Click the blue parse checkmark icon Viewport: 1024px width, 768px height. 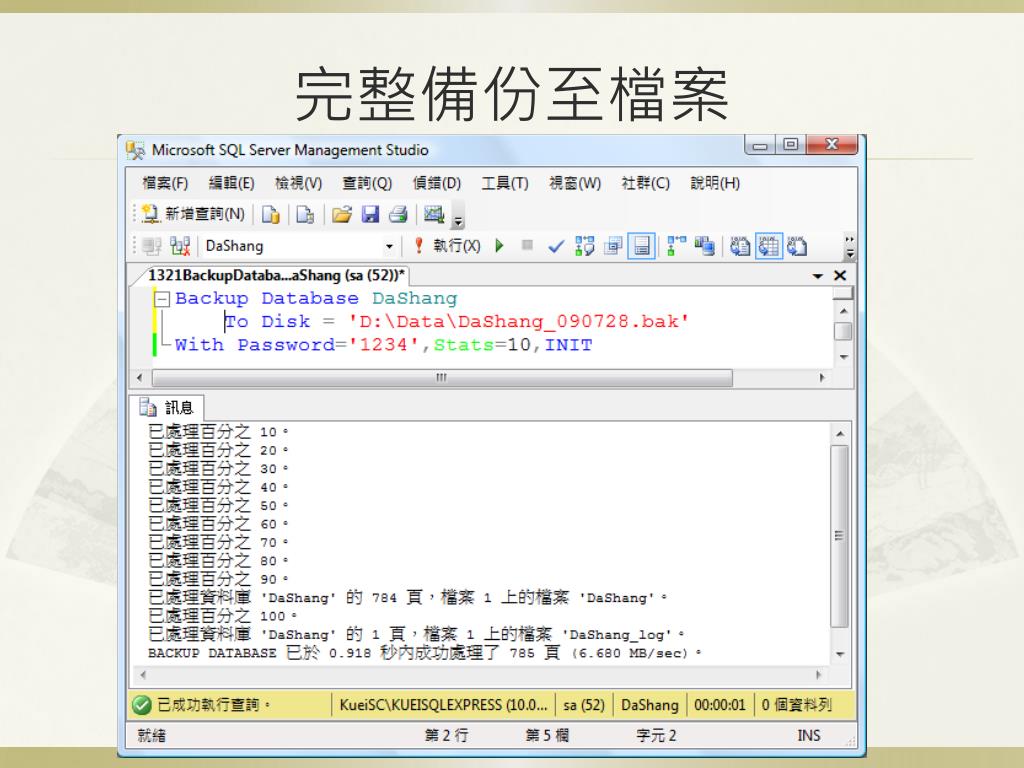[x=556, y=246]
